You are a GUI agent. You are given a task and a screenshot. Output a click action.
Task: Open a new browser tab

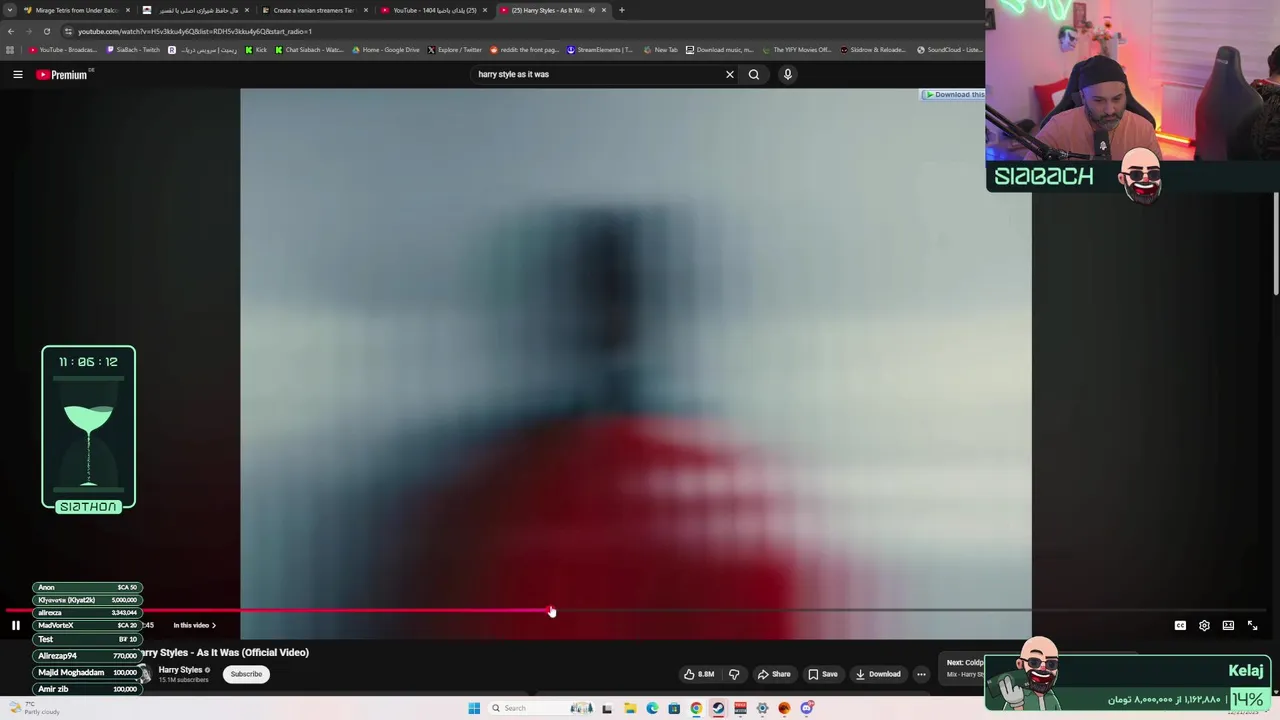pos(622,10)
